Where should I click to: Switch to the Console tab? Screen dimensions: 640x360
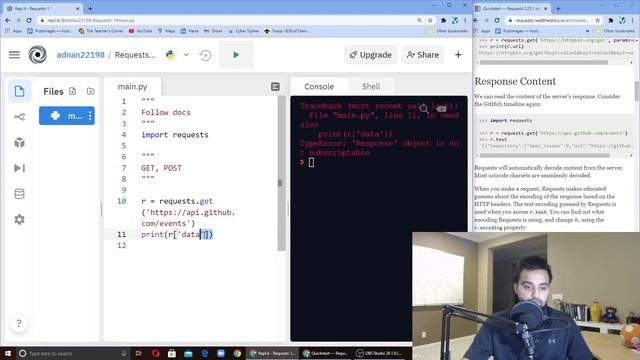(319, 87)
